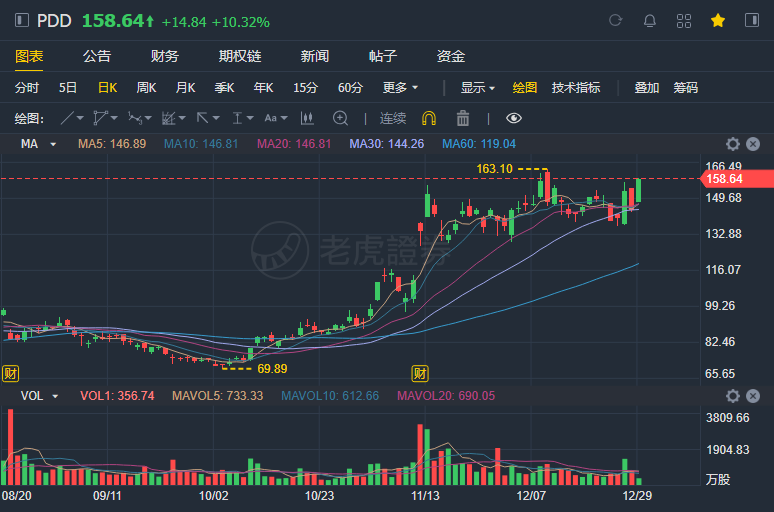The image size is (774, 512).
Task: Click the zoom-in magnifier icon
Action: [340, 118]
